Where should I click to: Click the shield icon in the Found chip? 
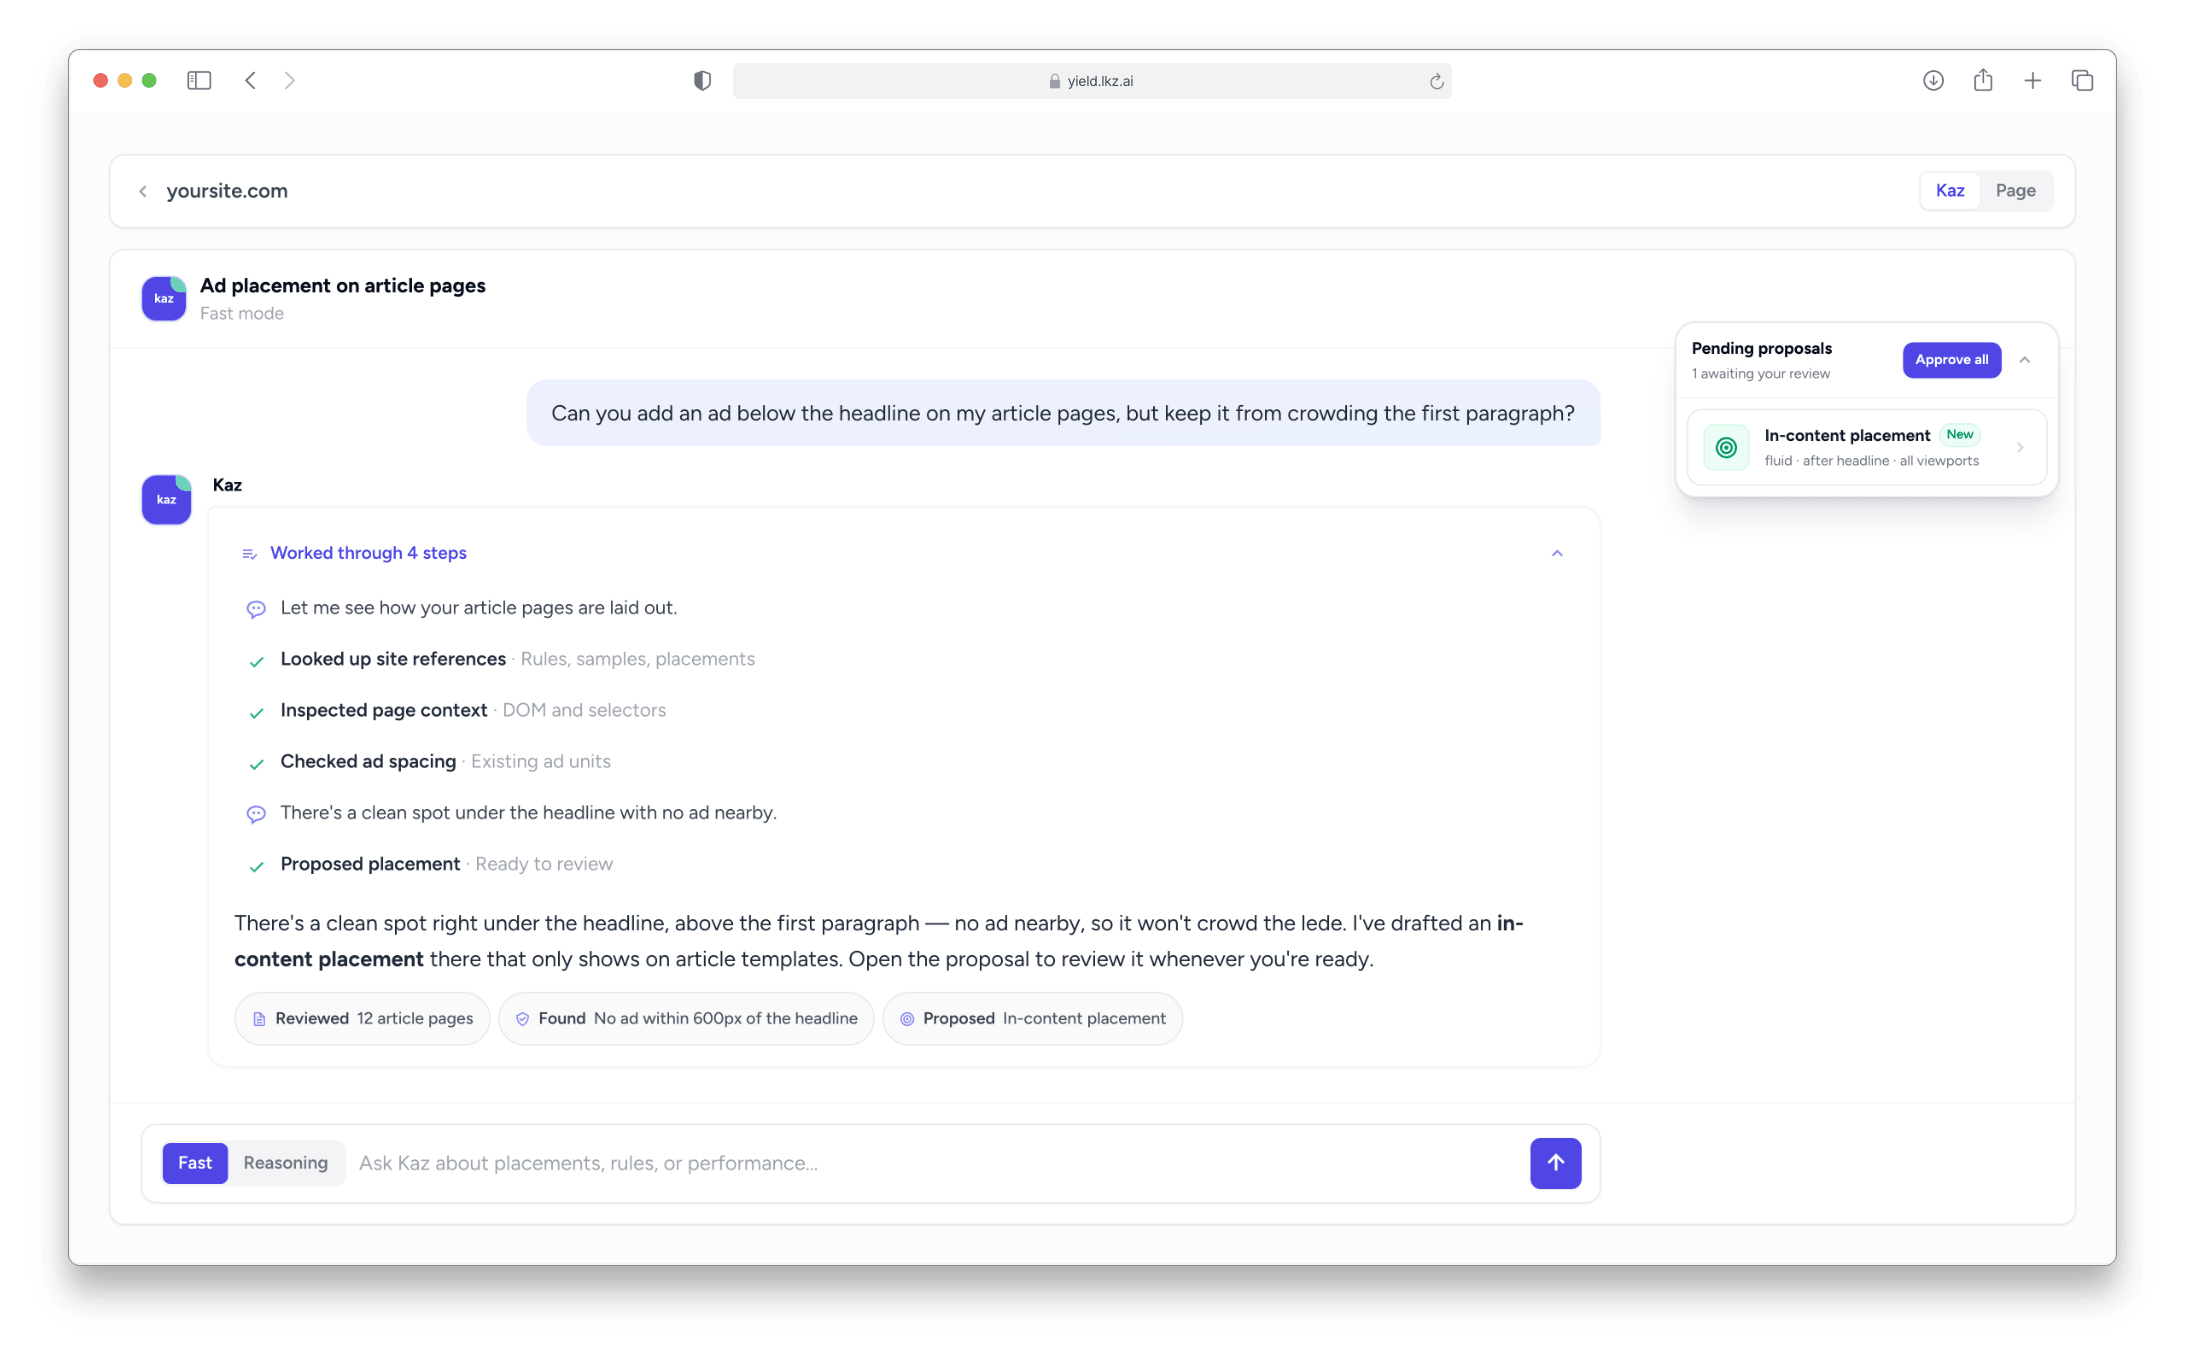(x=522, y=1019)
